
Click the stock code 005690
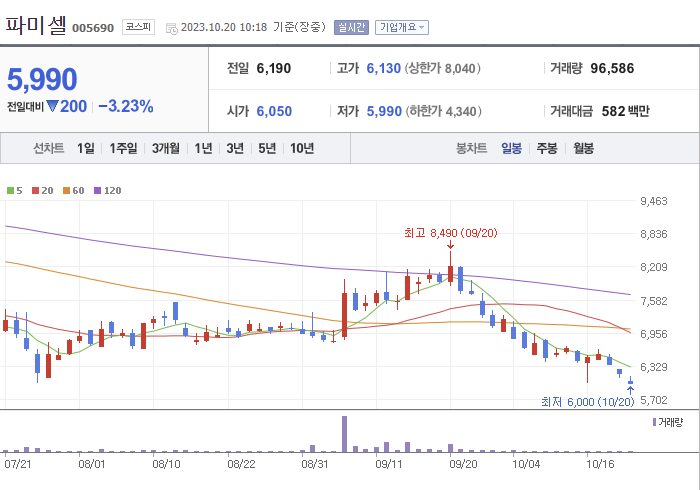click(93, 28)
